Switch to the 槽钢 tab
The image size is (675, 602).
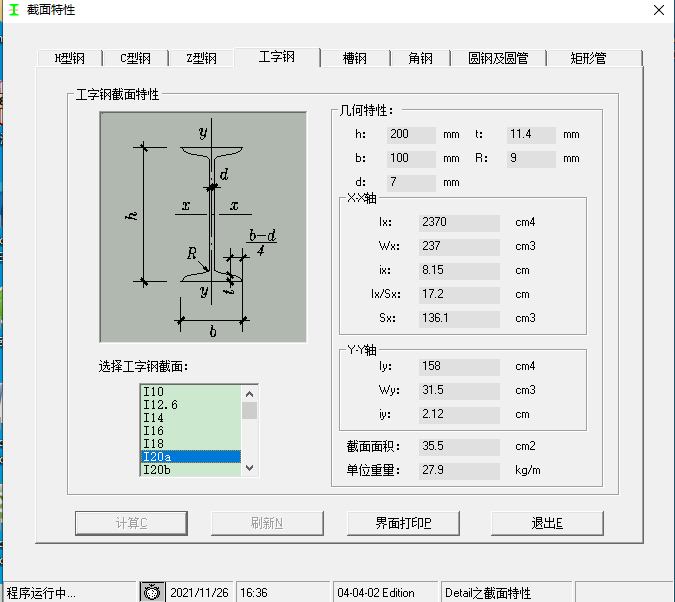tap(355, 58)
